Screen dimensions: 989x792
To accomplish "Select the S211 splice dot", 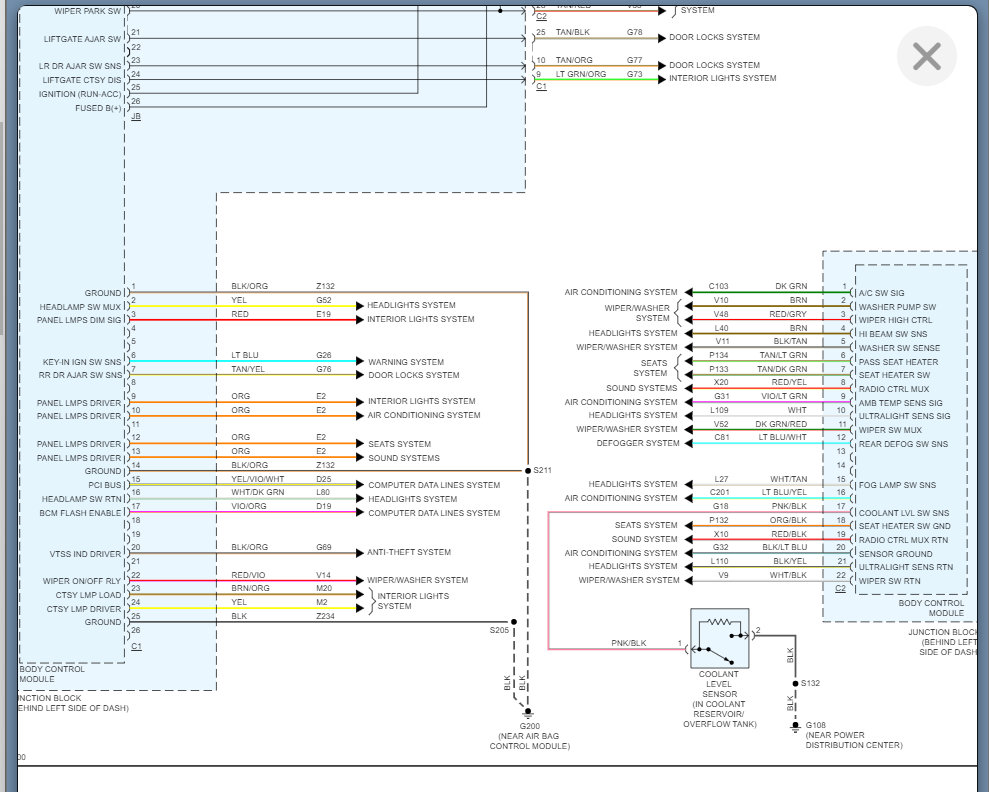I will point(528,470).
